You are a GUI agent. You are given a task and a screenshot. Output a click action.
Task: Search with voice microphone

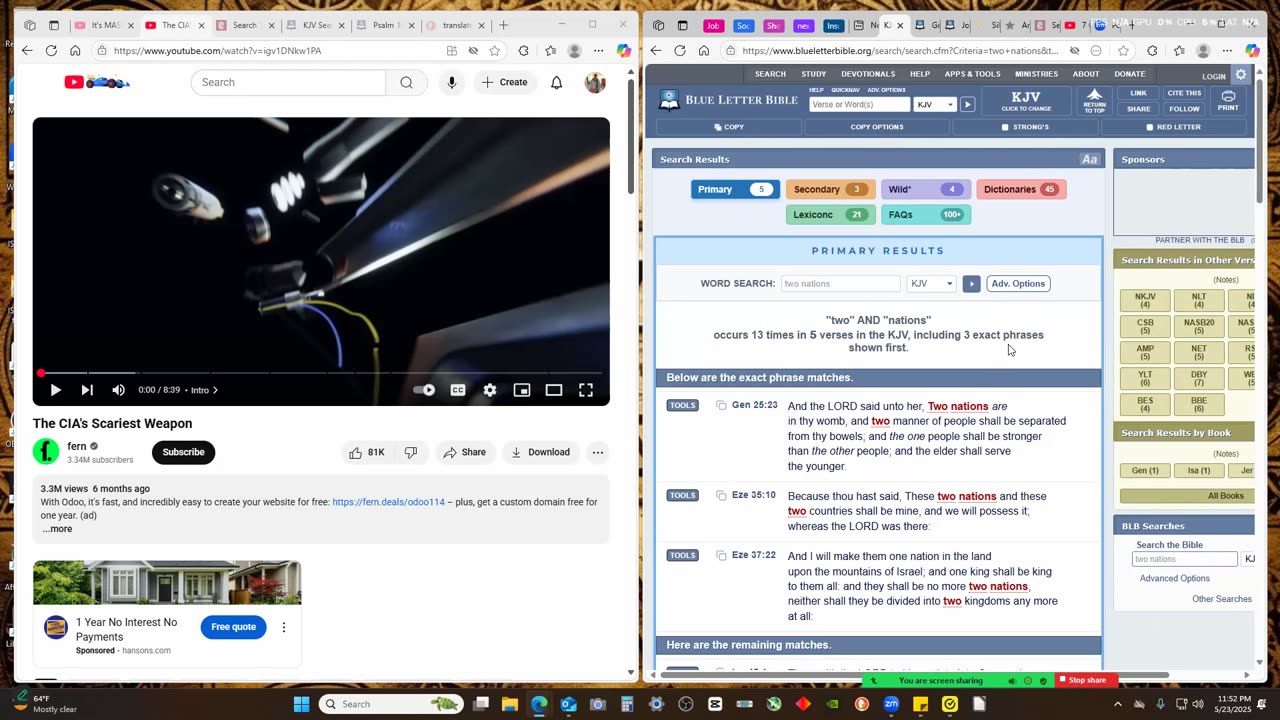click(x=452, y=82)
